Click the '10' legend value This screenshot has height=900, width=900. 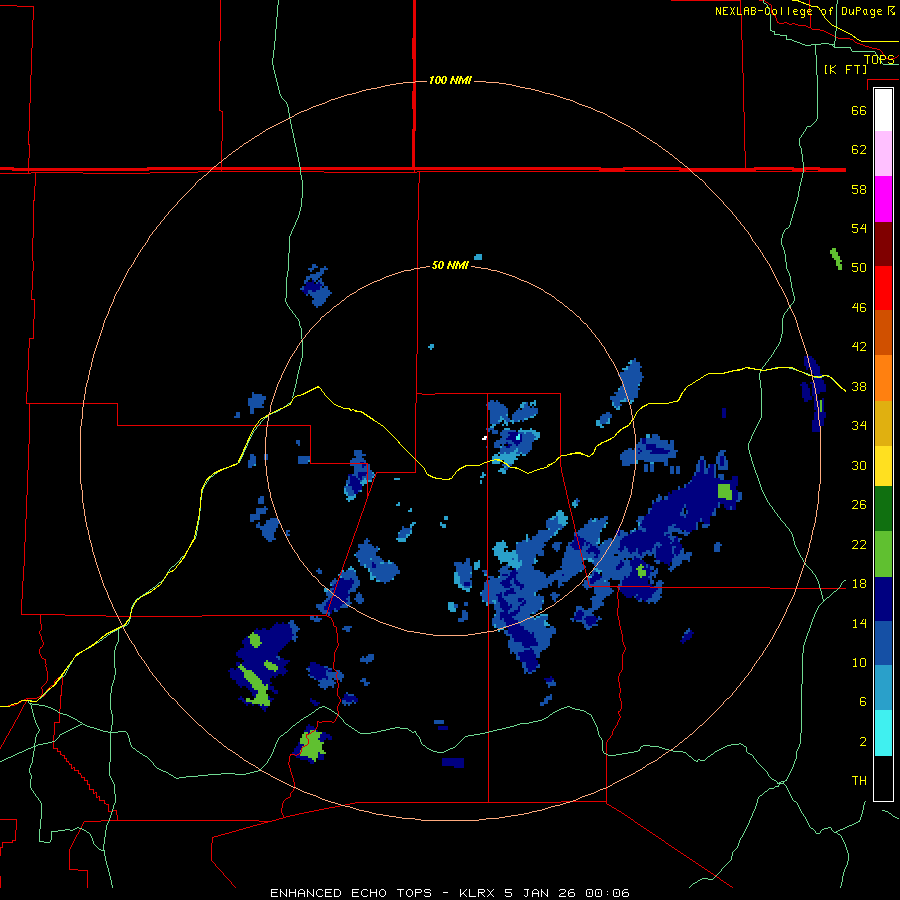click(x=859, y=663)
